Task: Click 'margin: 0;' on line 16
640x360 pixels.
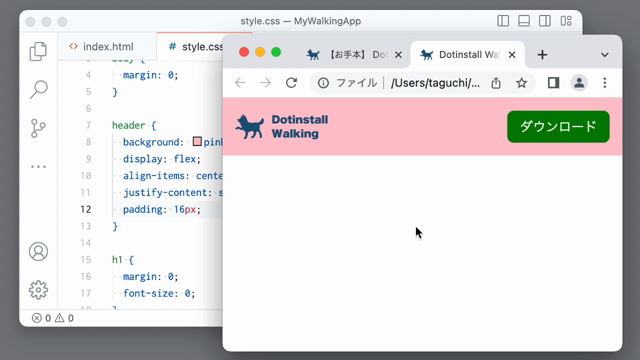Action: (x=150, y=276)
